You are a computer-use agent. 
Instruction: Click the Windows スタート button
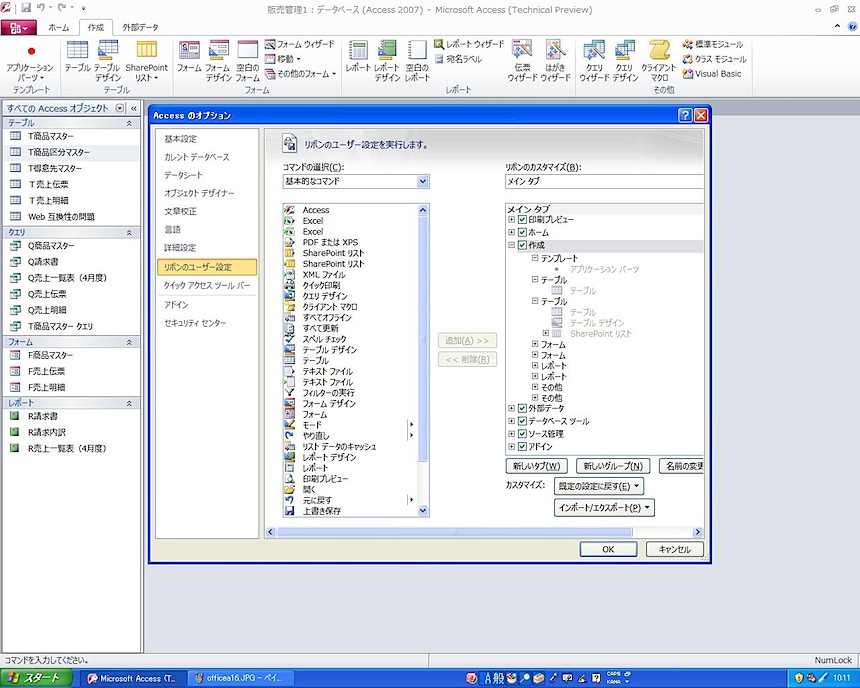coord(36,678)
